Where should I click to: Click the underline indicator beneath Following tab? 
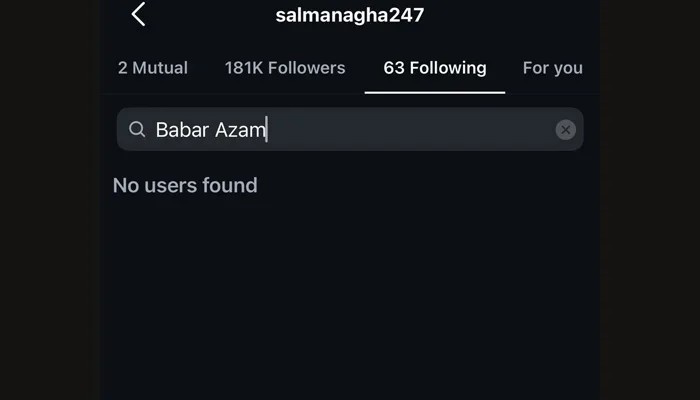(435, 92)
